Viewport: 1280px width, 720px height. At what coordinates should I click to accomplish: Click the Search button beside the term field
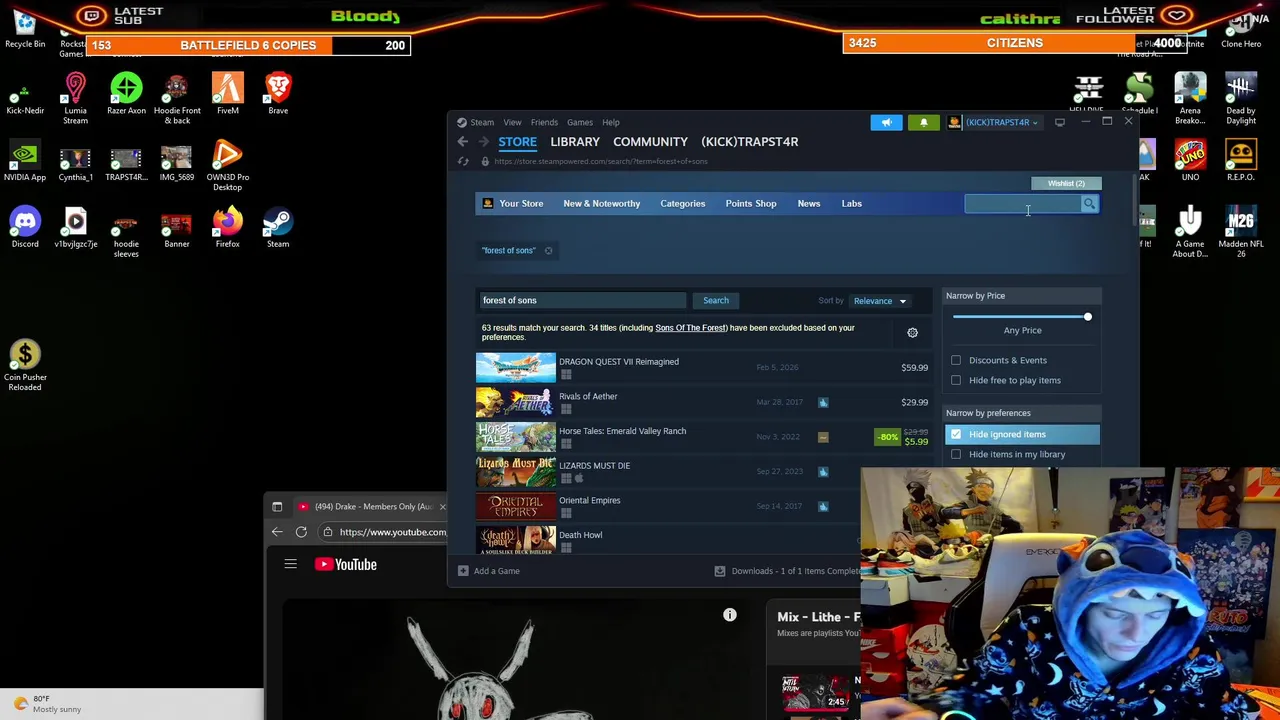point(716,300)
